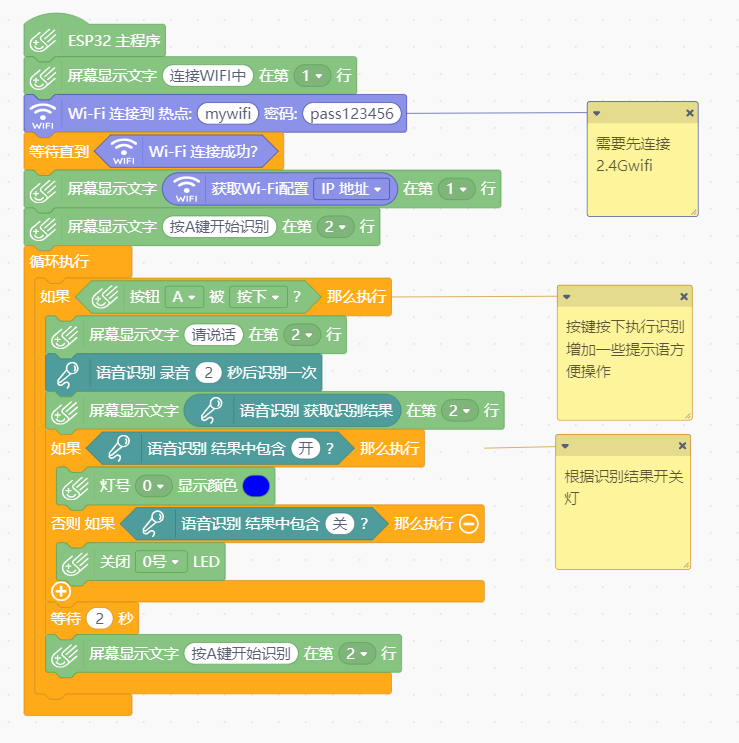Edit the recording seconds value 2
This screenshot has height=743, width=739.
coord(208,373)
